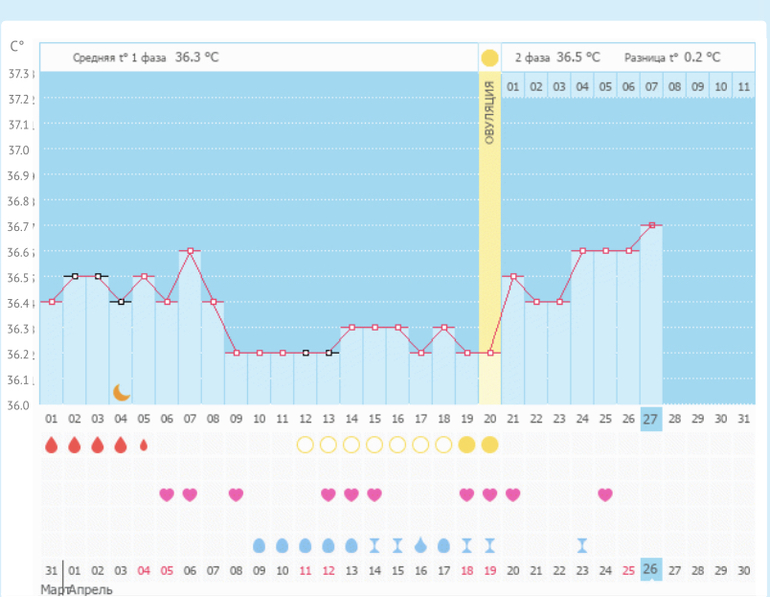Click the pink heart on cycle day 25
Image resolution: width=770 pixels, height=597 pixels.
tap(605, 494)
